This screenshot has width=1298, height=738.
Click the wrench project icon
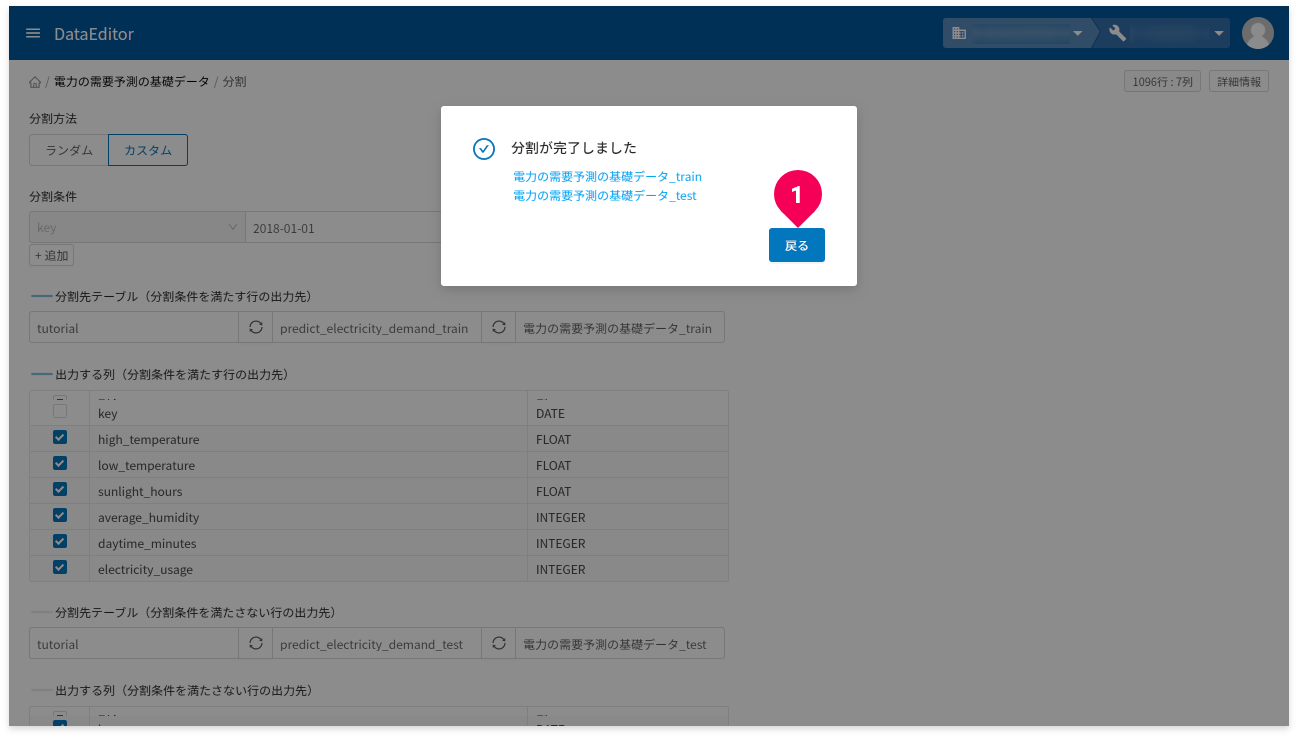click(x=1118, y=33)
